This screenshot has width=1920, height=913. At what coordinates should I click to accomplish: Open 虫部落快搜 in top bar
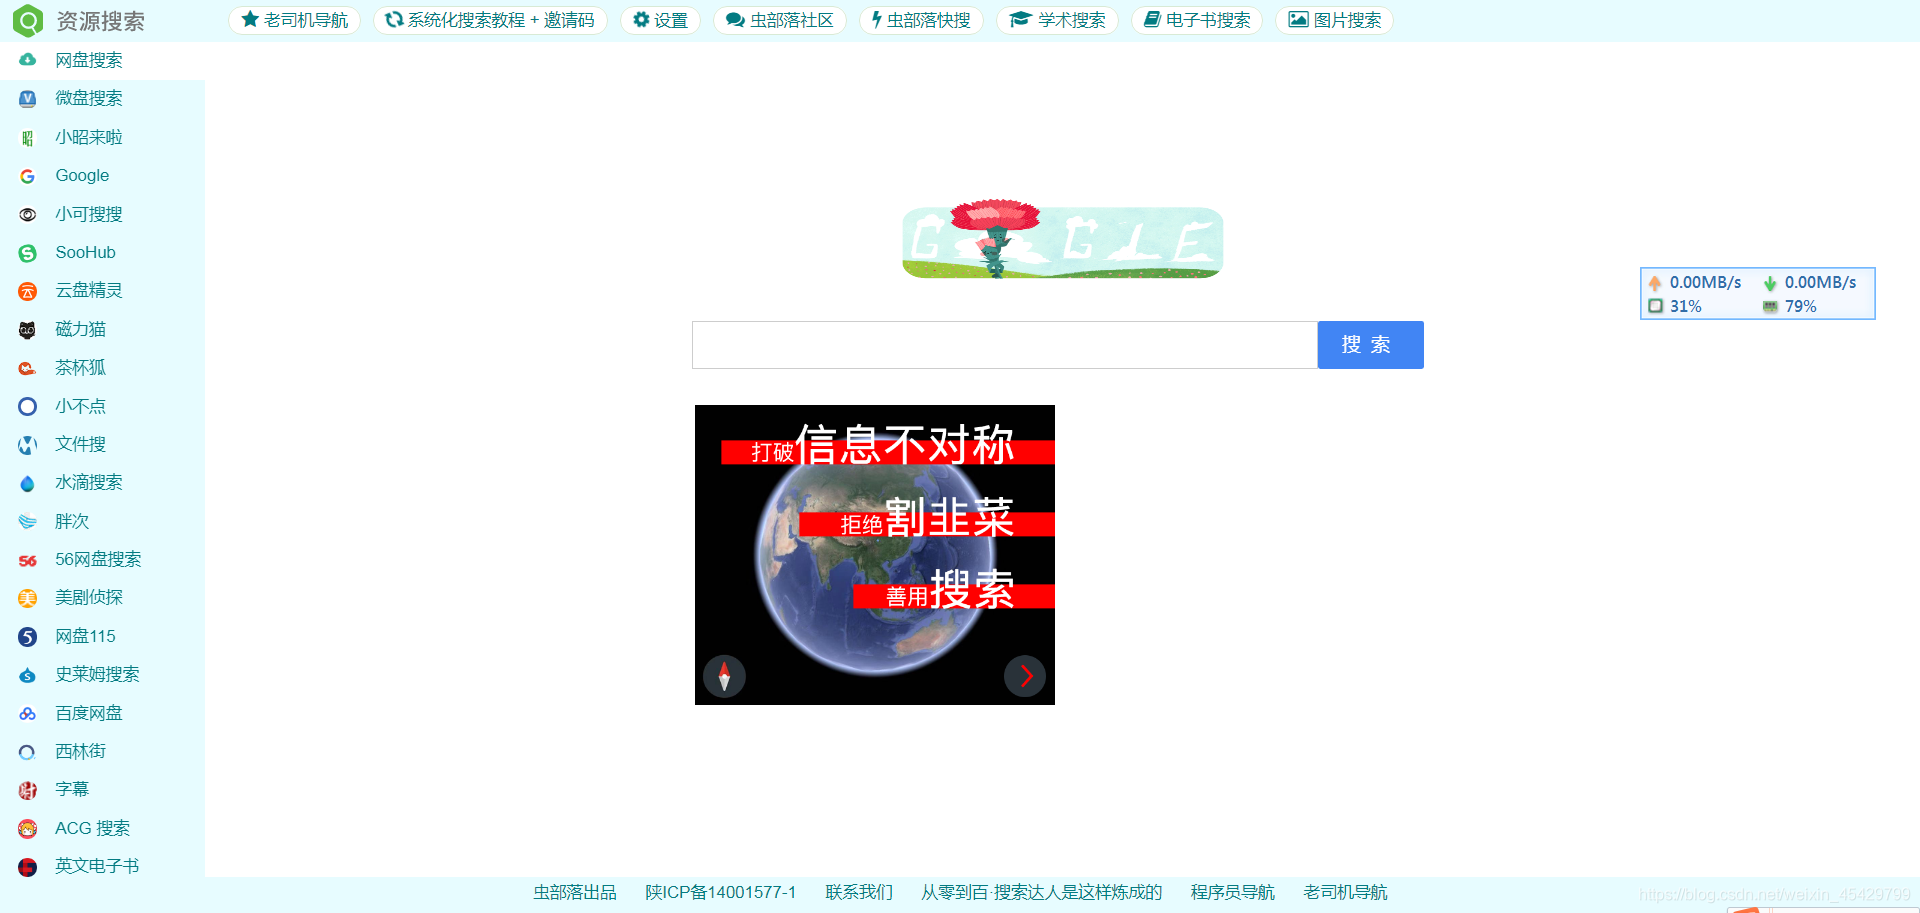click(921, 20)
